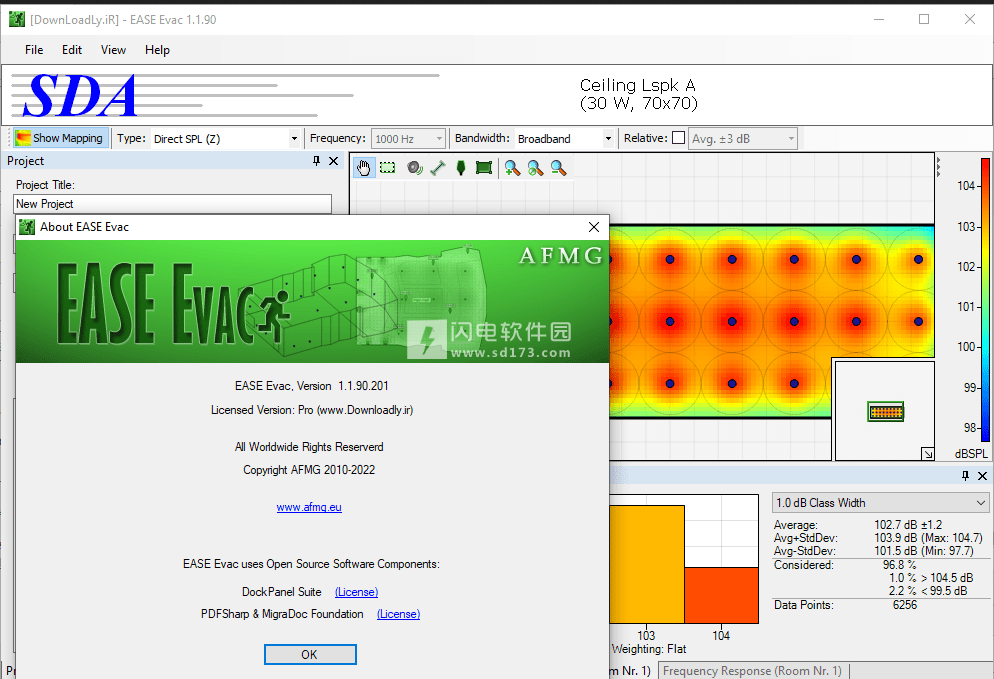
Task: Toggle the Show Mapping button
Action: coord(60,138)
